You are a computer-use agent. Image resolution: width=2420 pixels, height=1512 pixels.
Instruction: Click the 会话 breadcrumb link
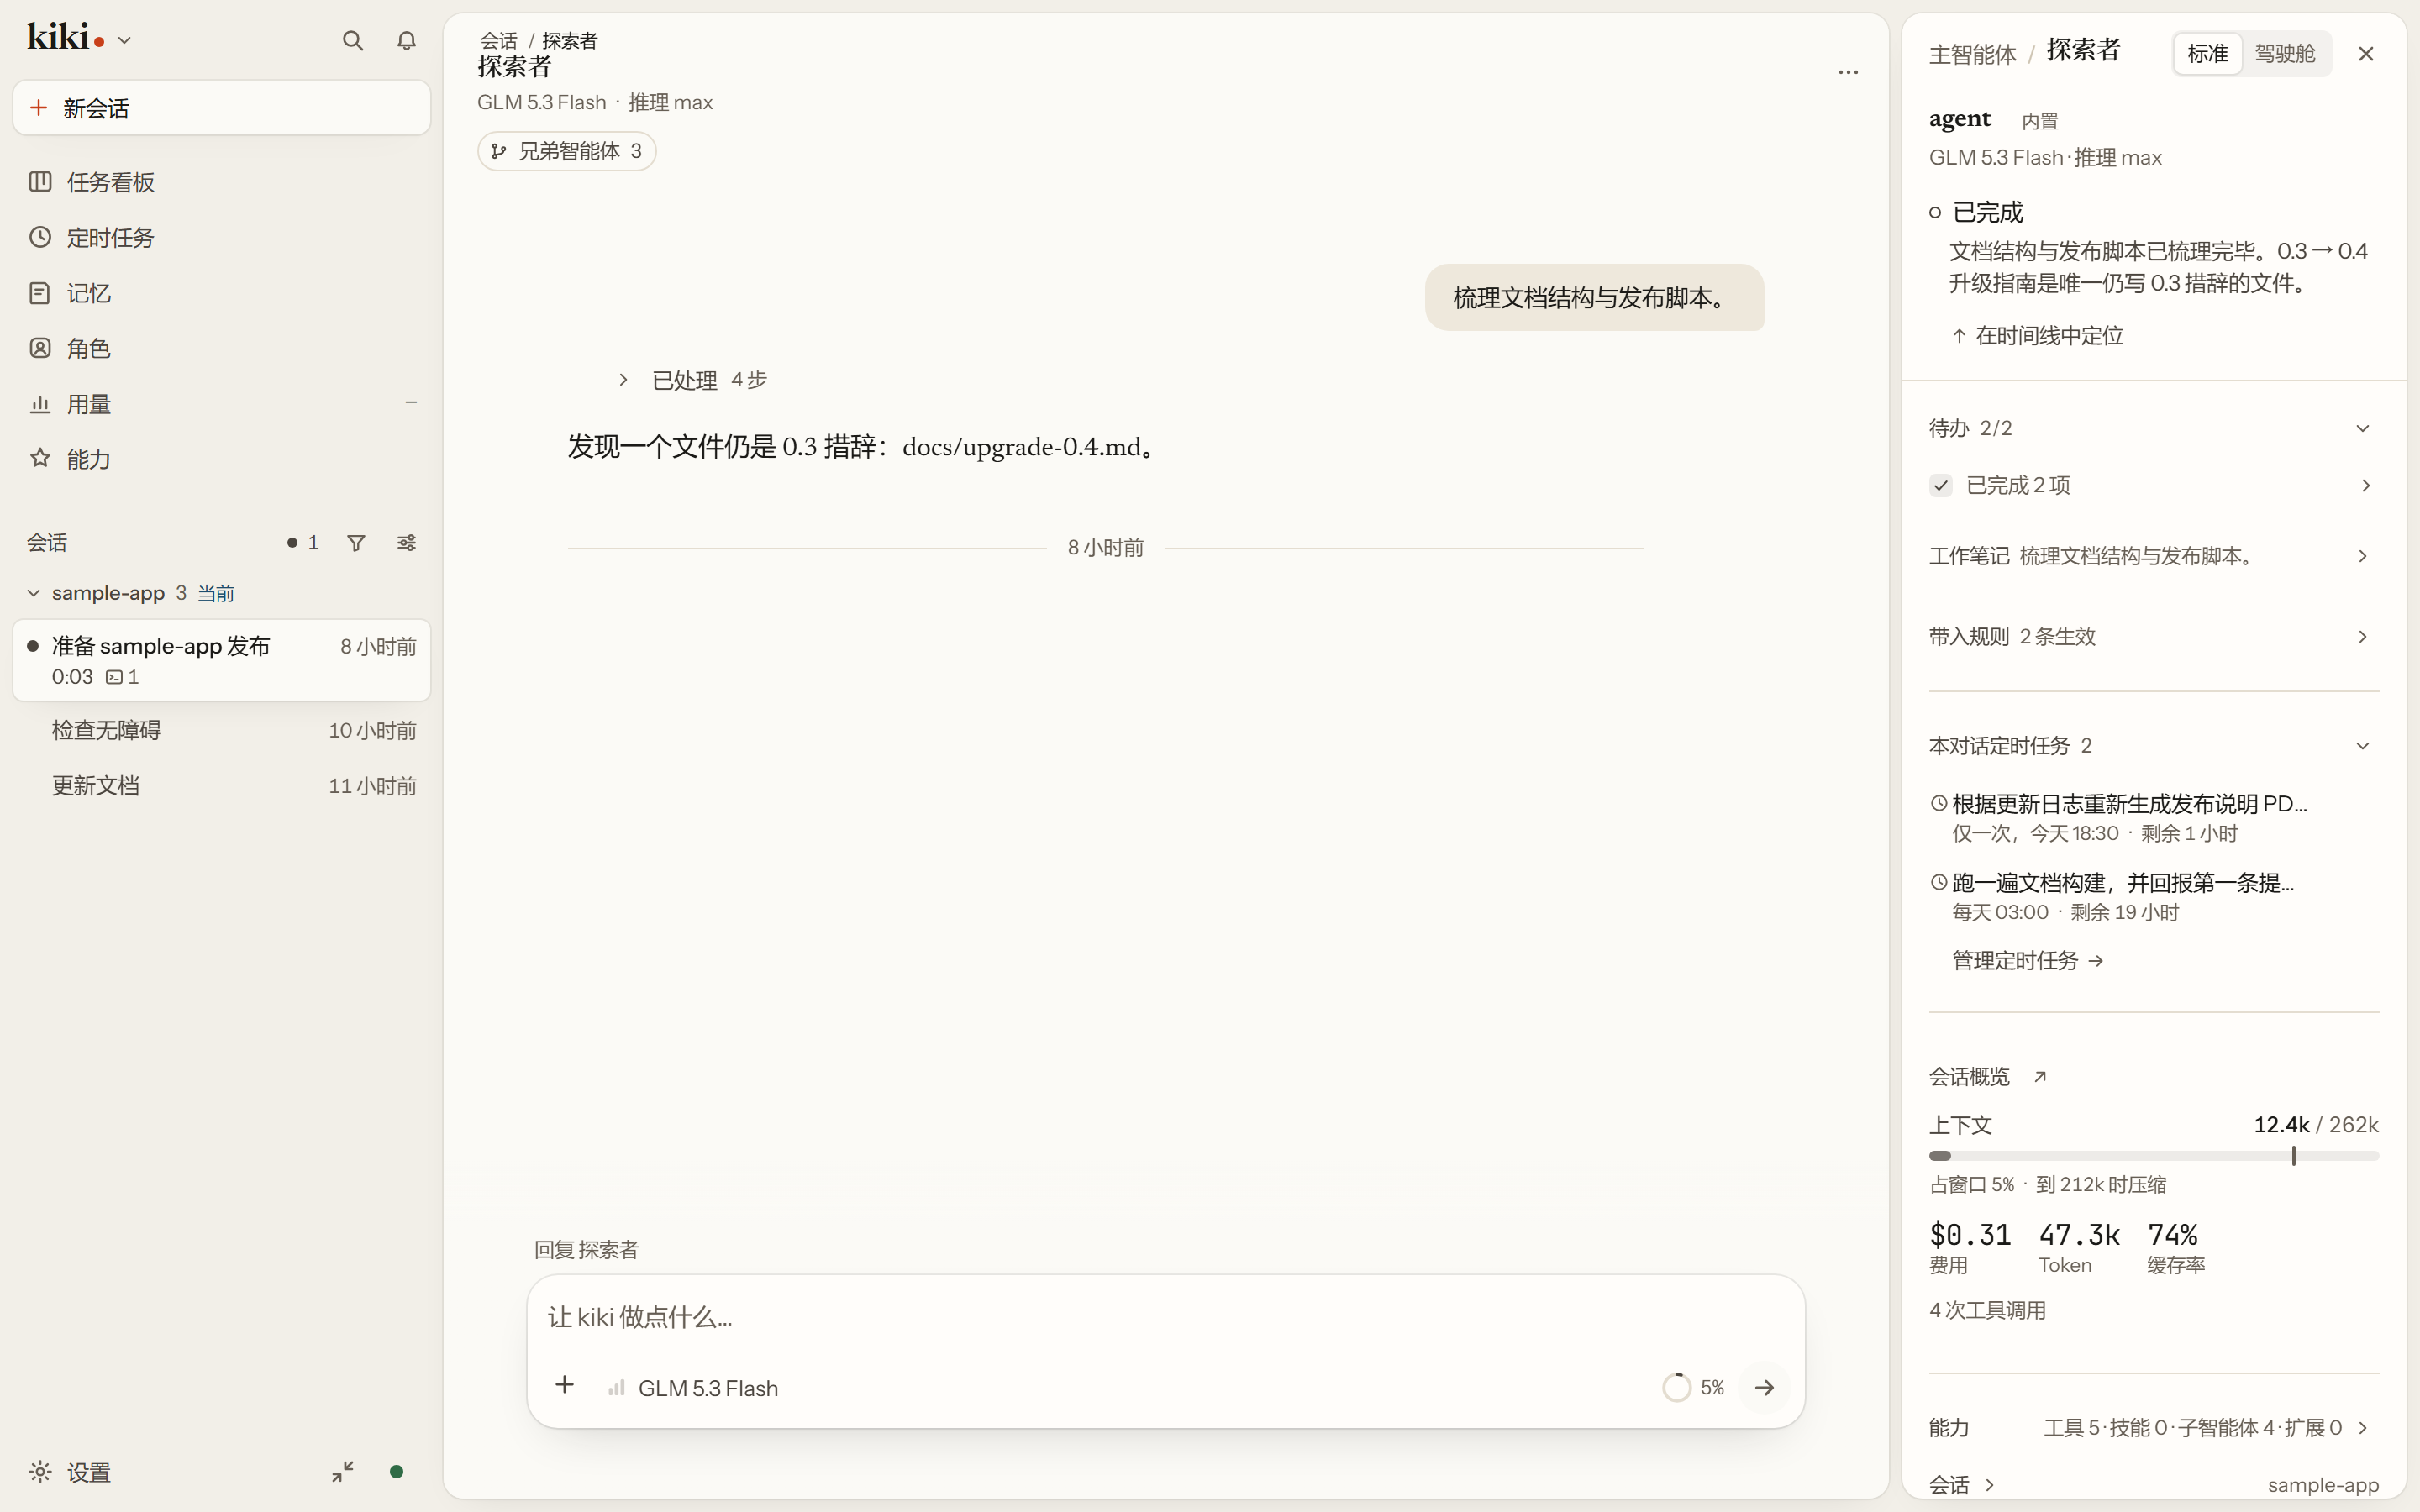498,41
